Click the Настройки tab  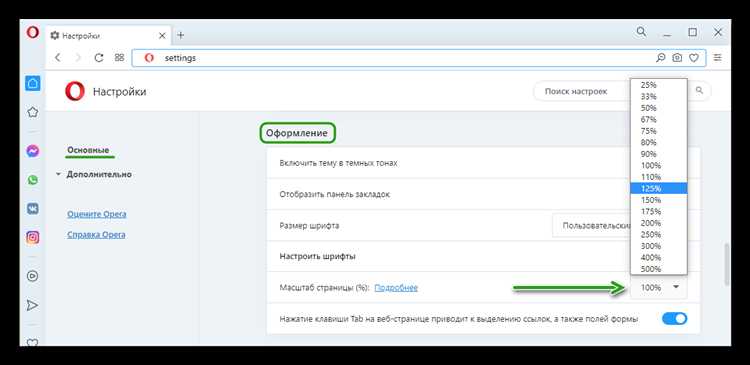click(109, 35)
